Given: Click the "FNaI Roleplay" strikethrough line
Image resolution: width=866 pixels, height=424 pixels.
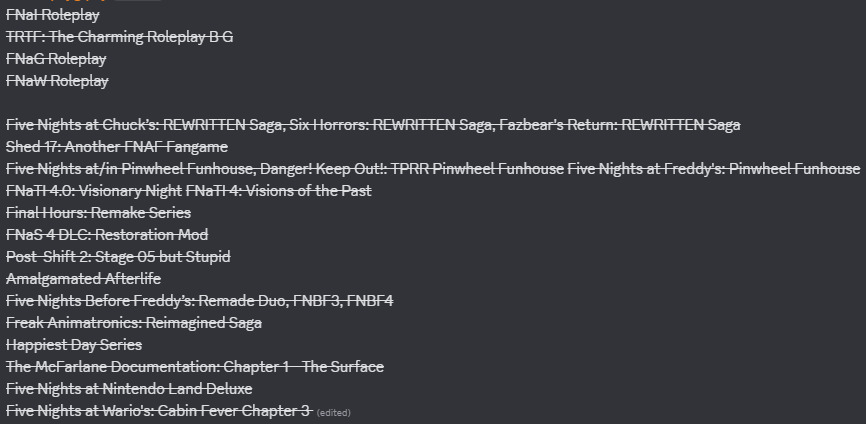Looking at the screenshot, I should coord(52,15).
